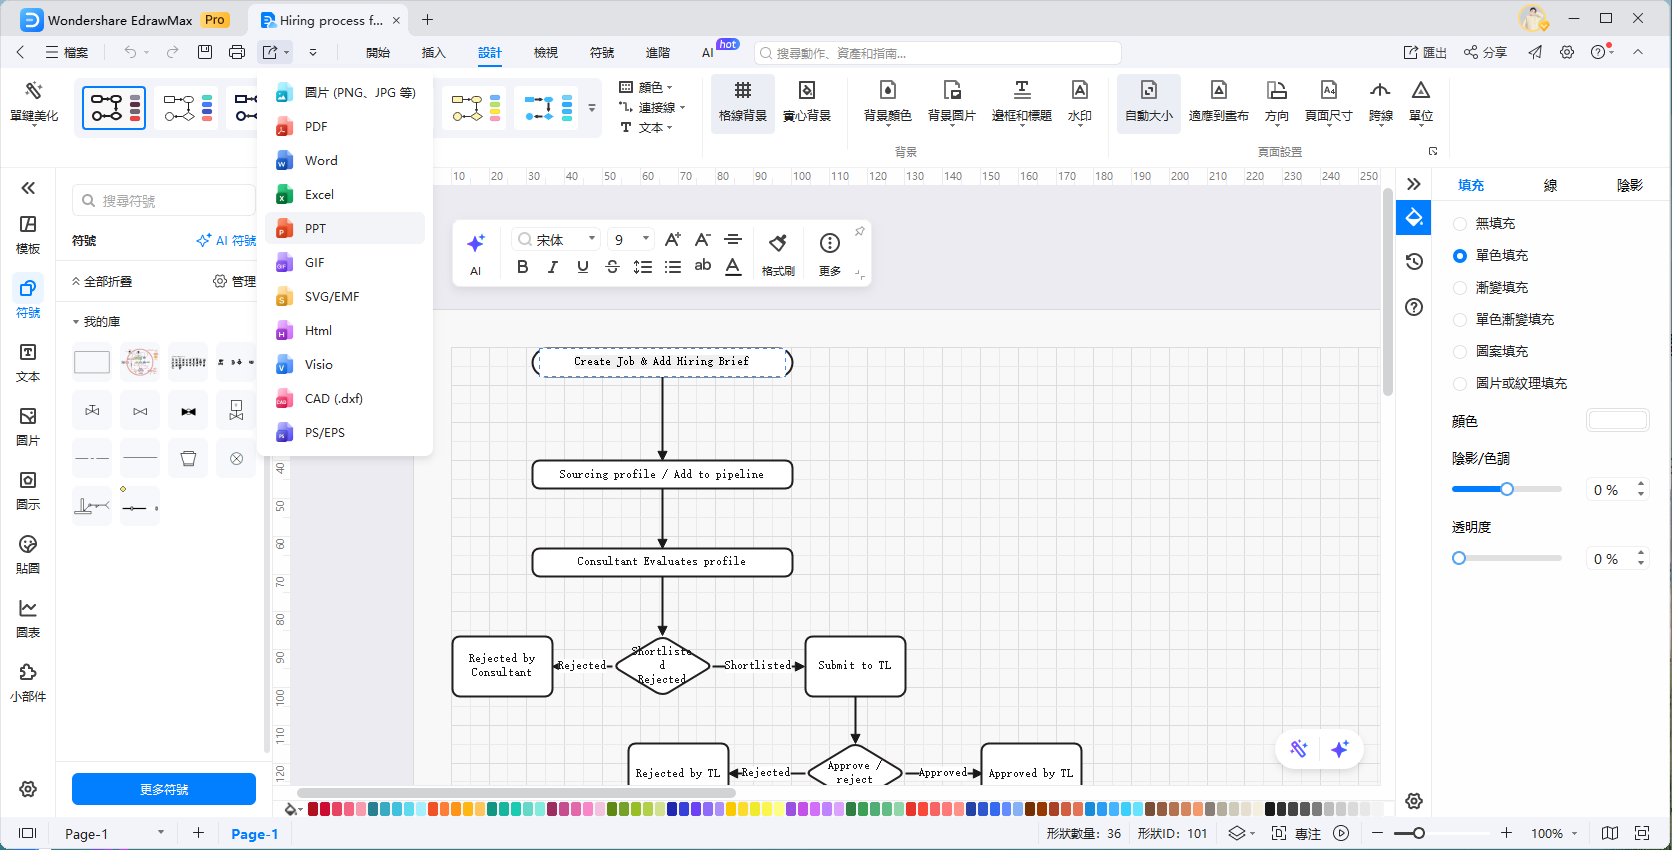
Task: Select the No Fill (無填充) radio option
Action: click(x=1460, y=224)
